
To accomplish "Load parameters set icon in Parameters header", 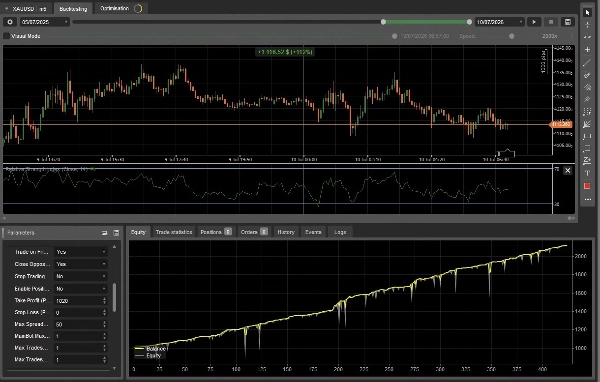I will coord(104,233).
